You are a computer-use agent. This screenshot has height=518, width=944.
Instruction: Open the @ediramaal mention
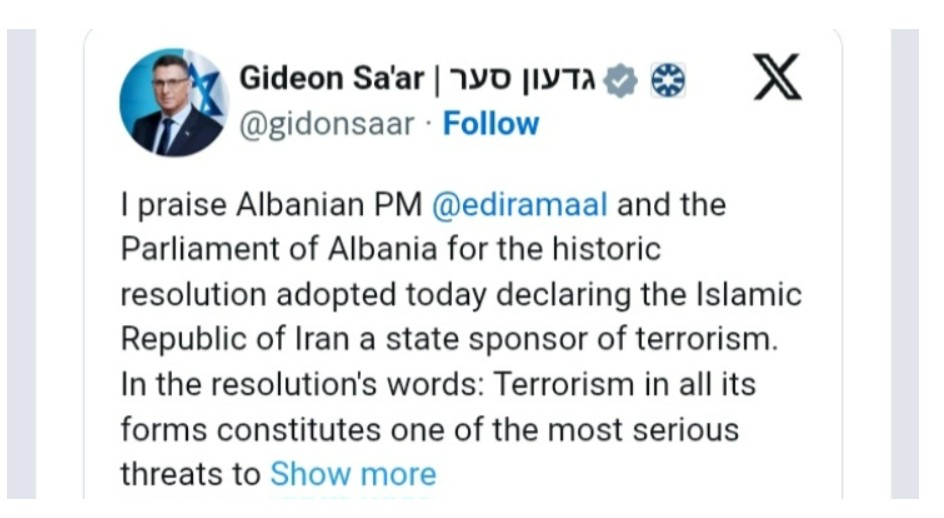tap(519, 205)
